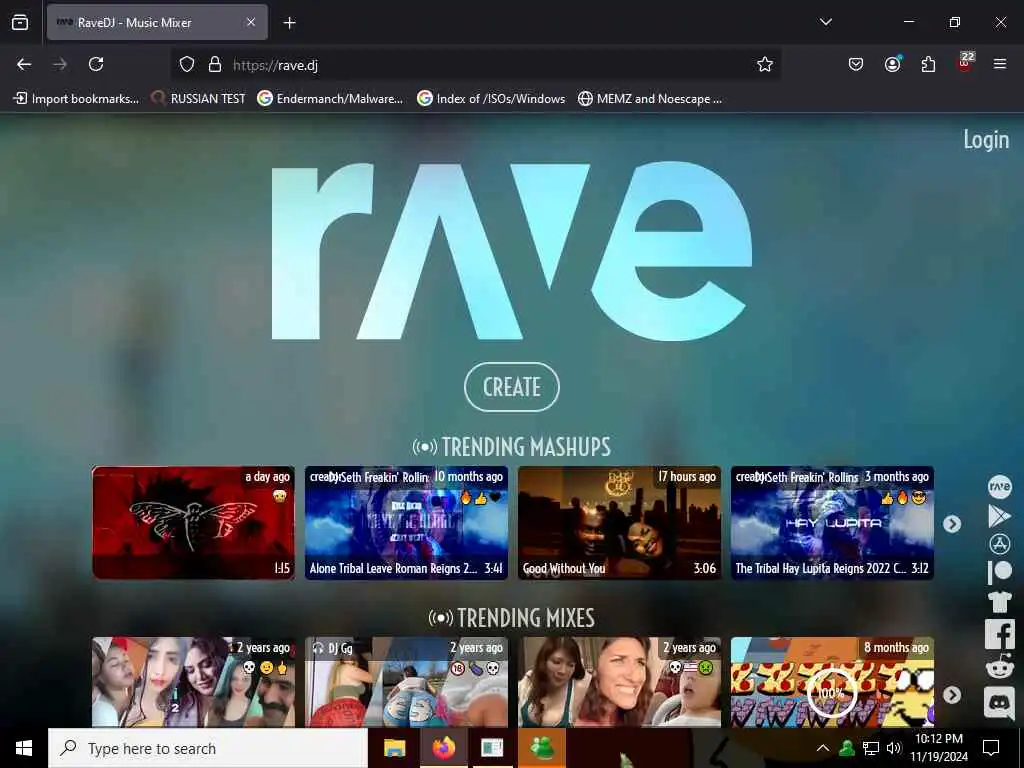This screenshot has height=768, width=1024.
Task: Click the TRENDING MIXES heading
Action: (511, 618)
